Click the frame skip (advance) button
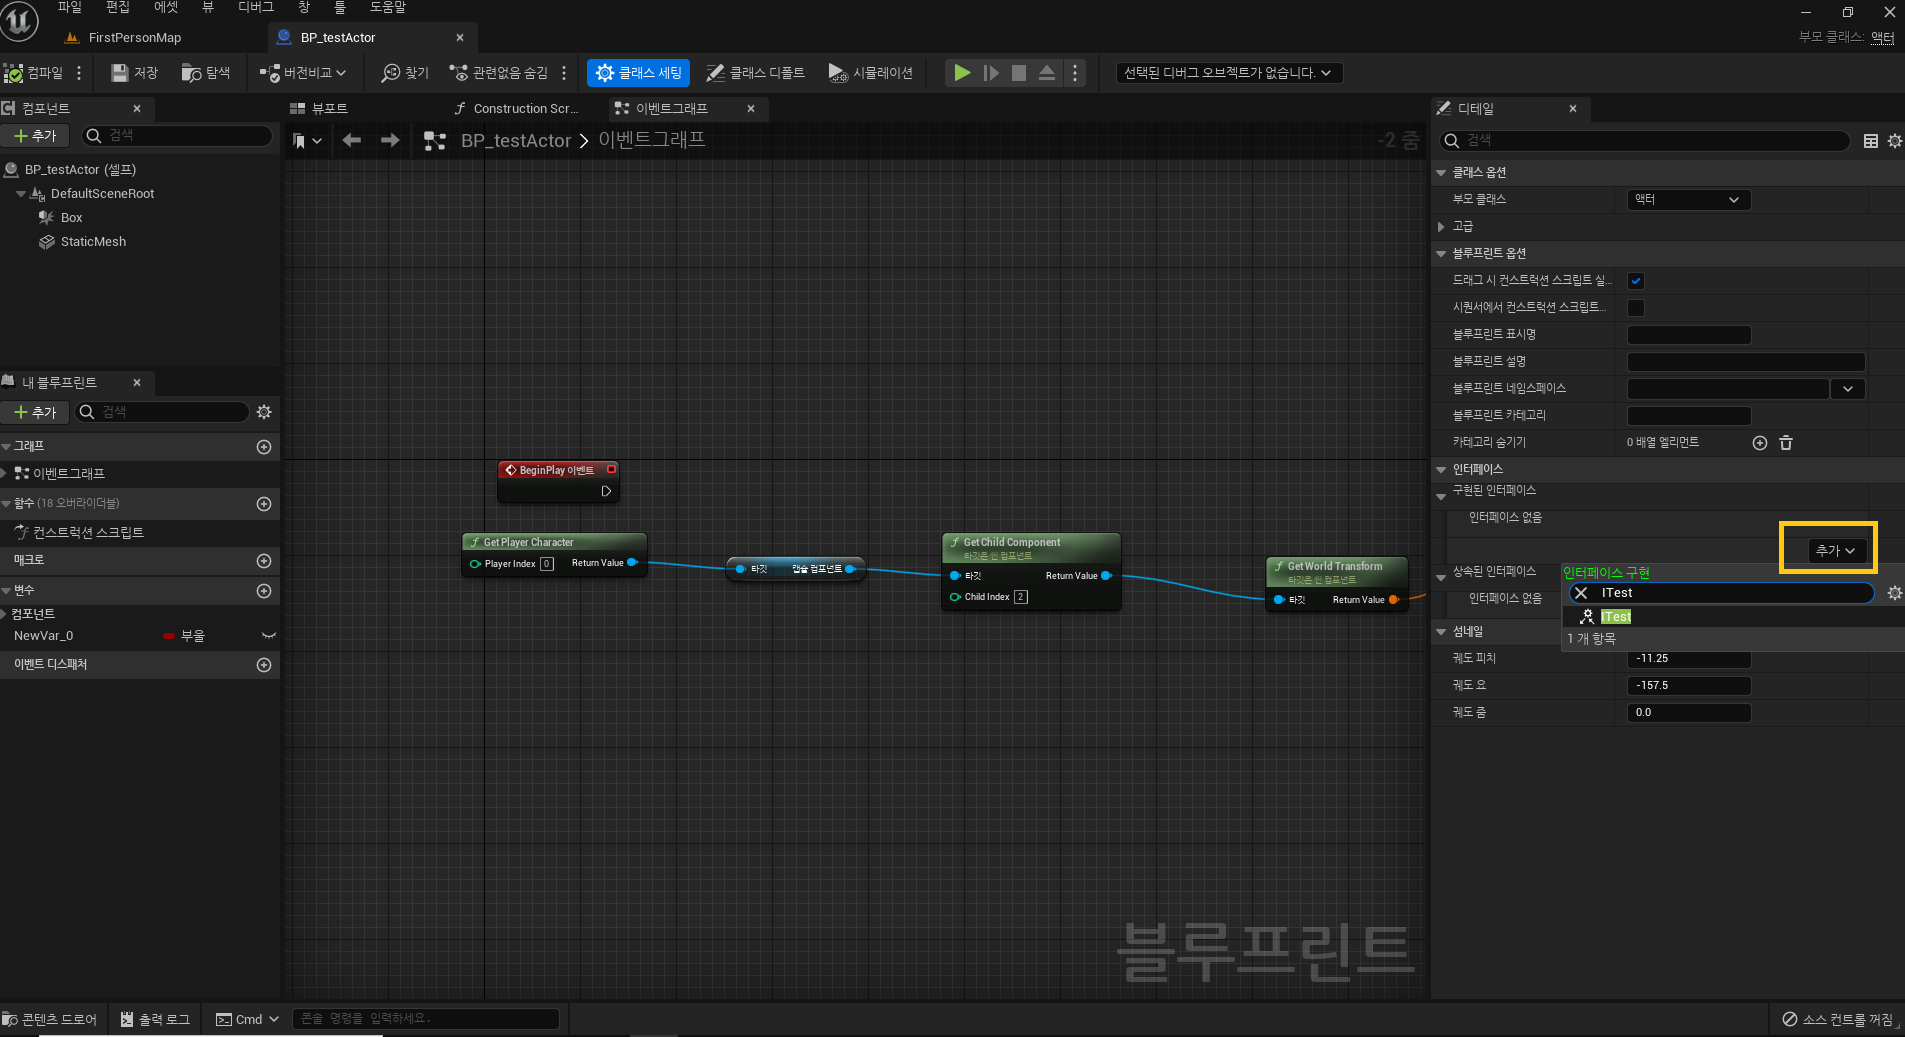1905x1037 pixels. click(991, 73)
